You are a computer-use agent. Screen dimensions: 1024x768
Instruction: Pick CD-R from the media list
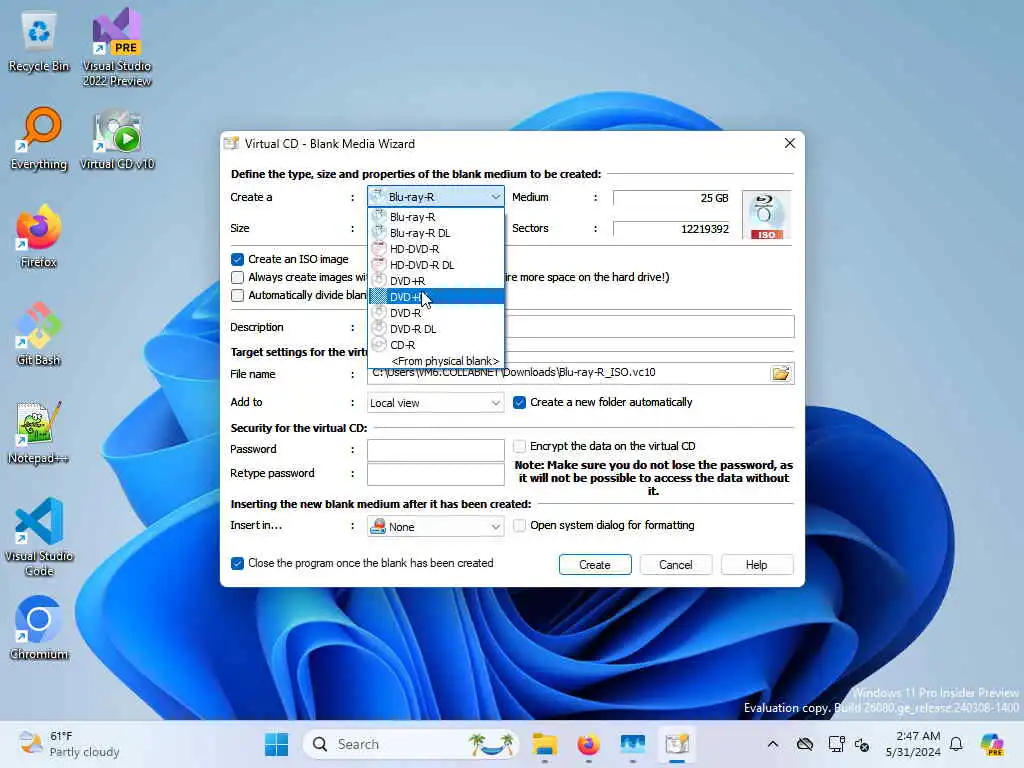click(436, 345)
